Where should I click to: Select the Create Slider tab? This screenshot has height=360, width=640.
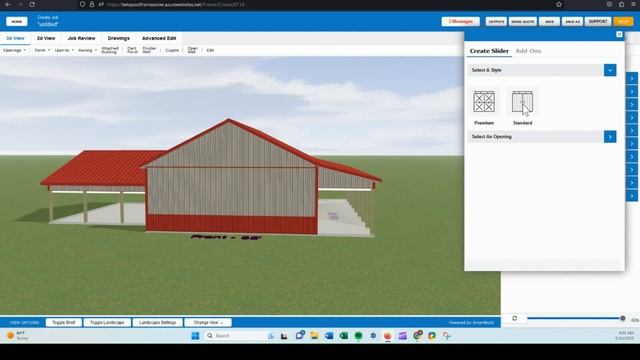[489, 51]
